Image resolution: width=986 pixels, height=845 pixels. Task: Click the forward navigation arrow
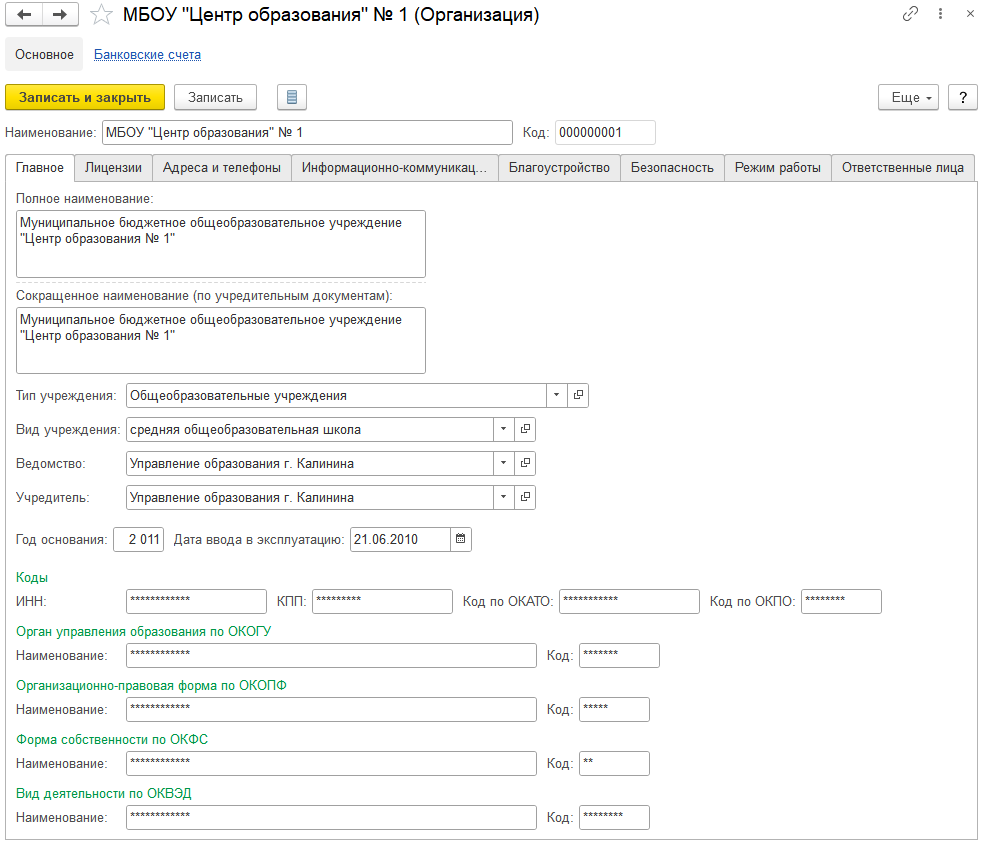[60, 15]
